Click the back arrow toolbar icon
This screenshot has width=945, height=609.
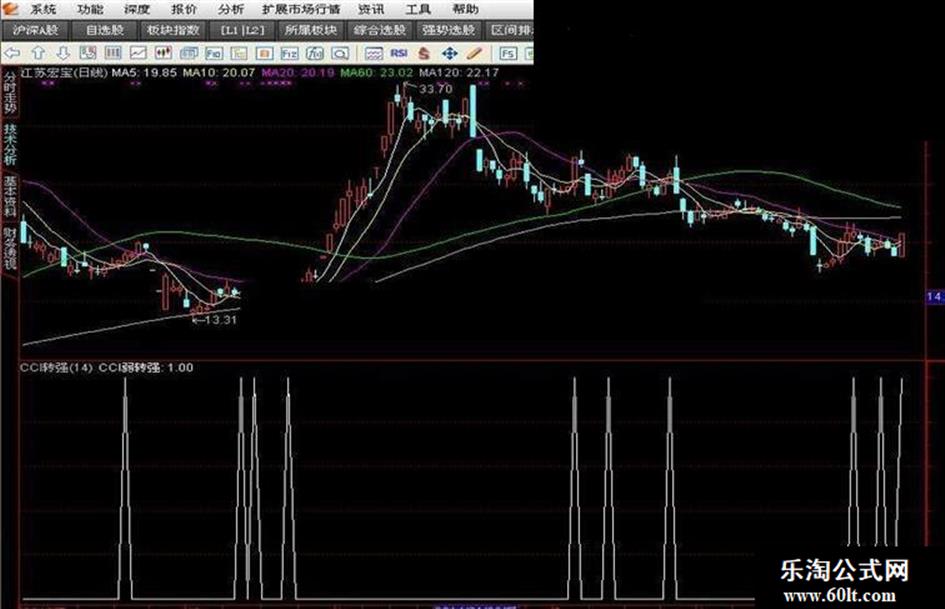(x=12, y=54)
